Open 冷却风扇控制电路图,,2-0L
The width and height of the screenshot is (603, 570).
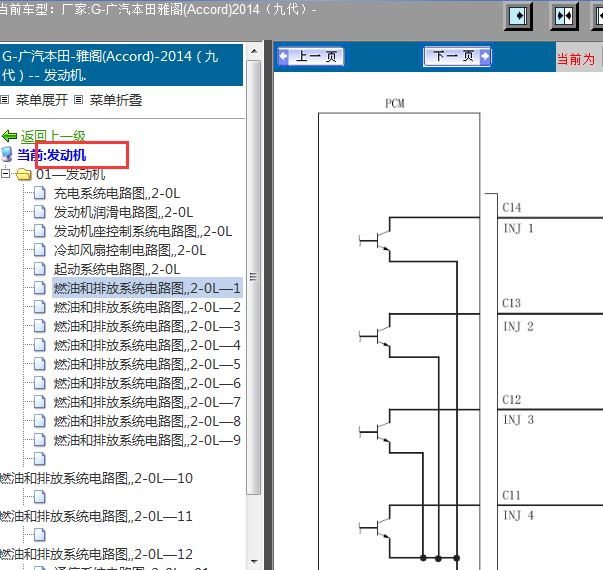130,250
